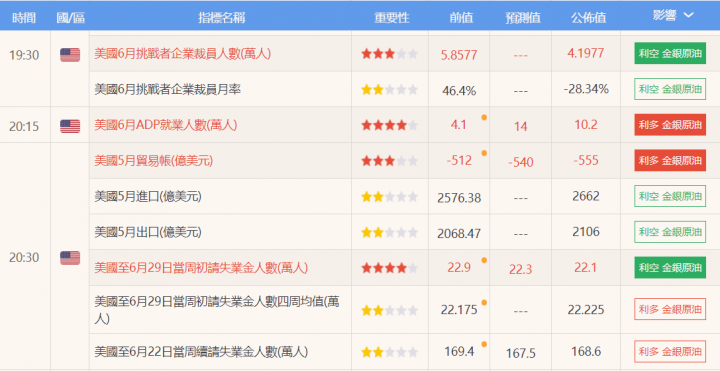Click star rating for 美國6月ADP就業人數
720x371 pixels.
tap(389, 125)
